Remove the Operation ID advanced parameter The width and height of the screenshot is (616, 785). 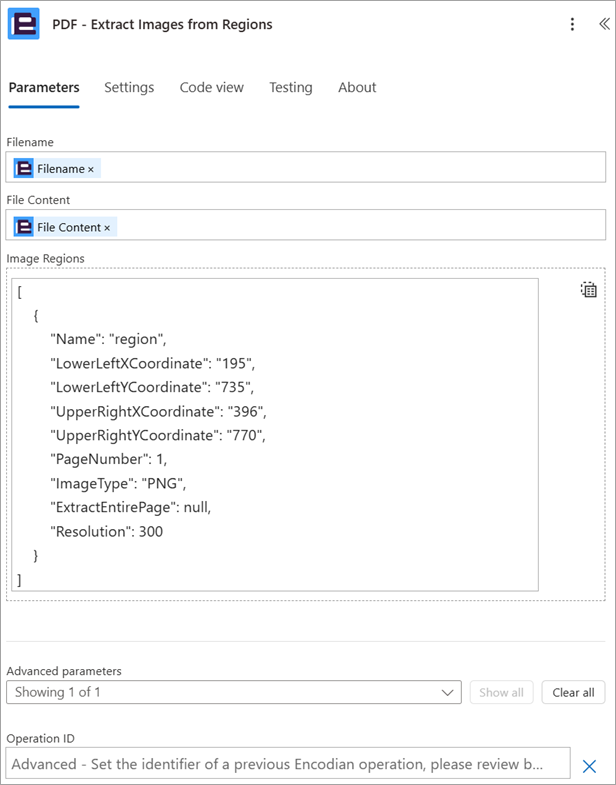pyautogui.click(x=589, y=766)
